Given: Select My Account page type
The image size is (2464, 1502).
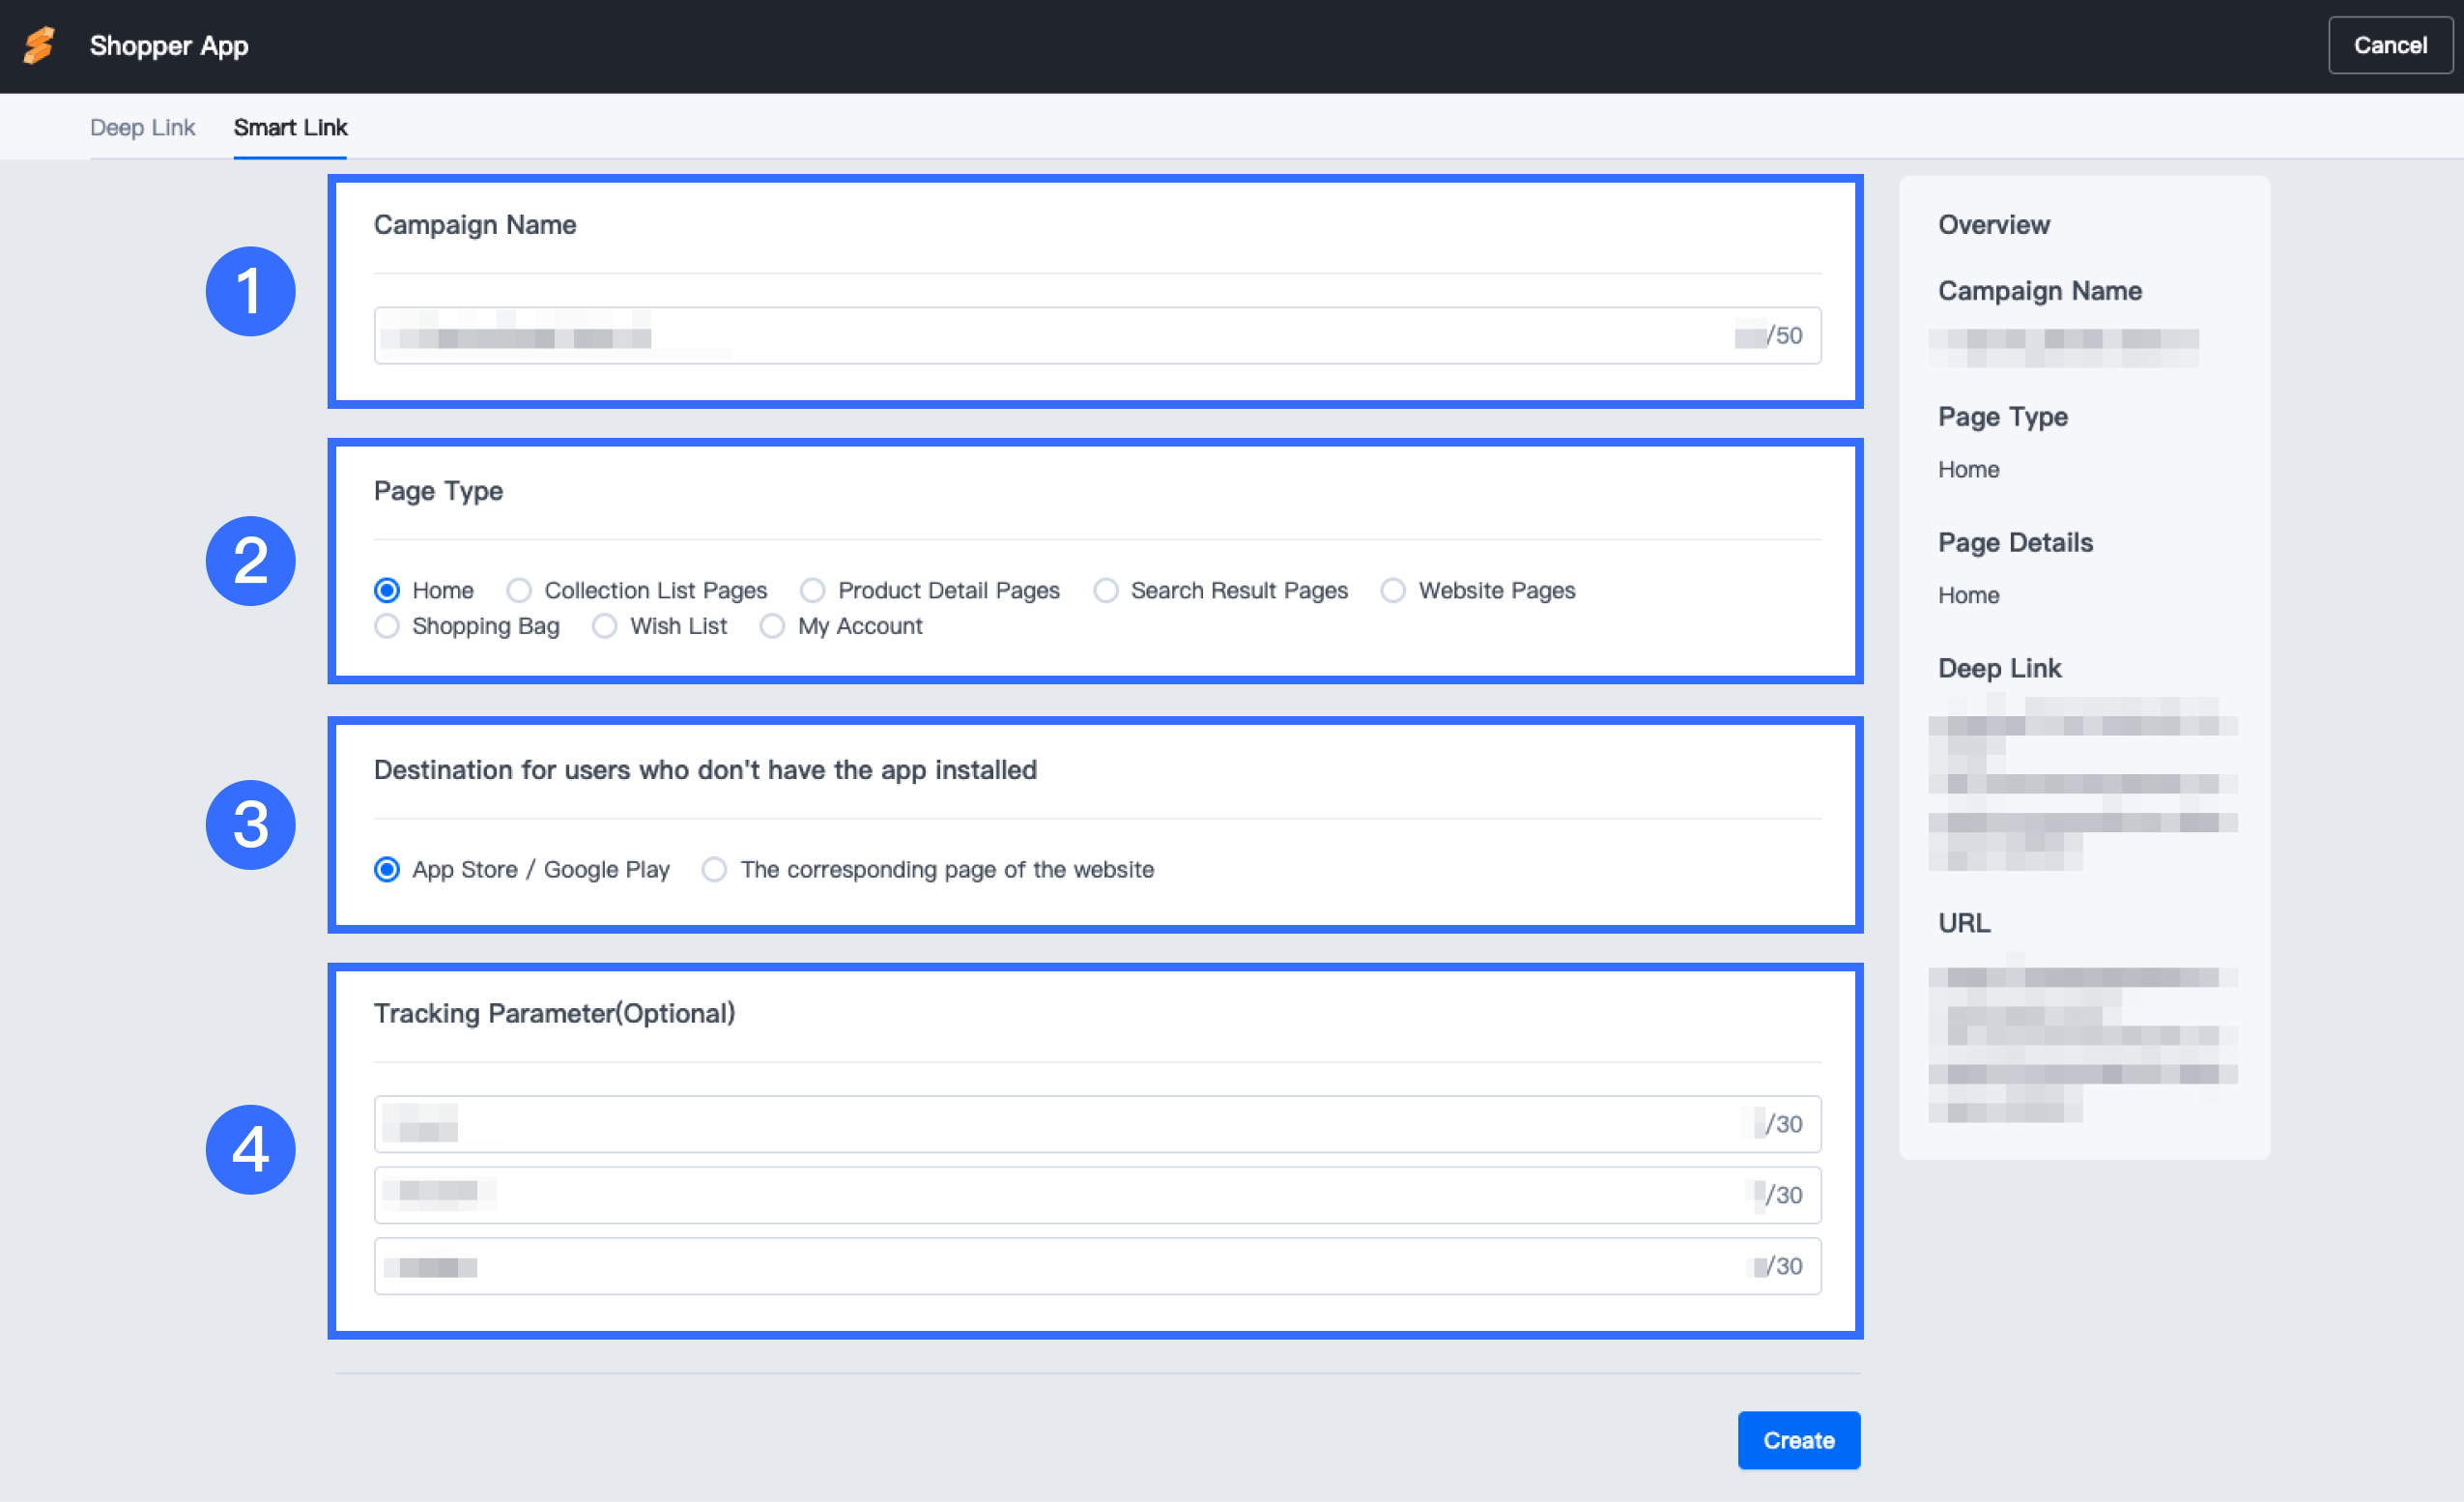Looking at the screenshot, I should pyautogui.click(x=772, y=626).
